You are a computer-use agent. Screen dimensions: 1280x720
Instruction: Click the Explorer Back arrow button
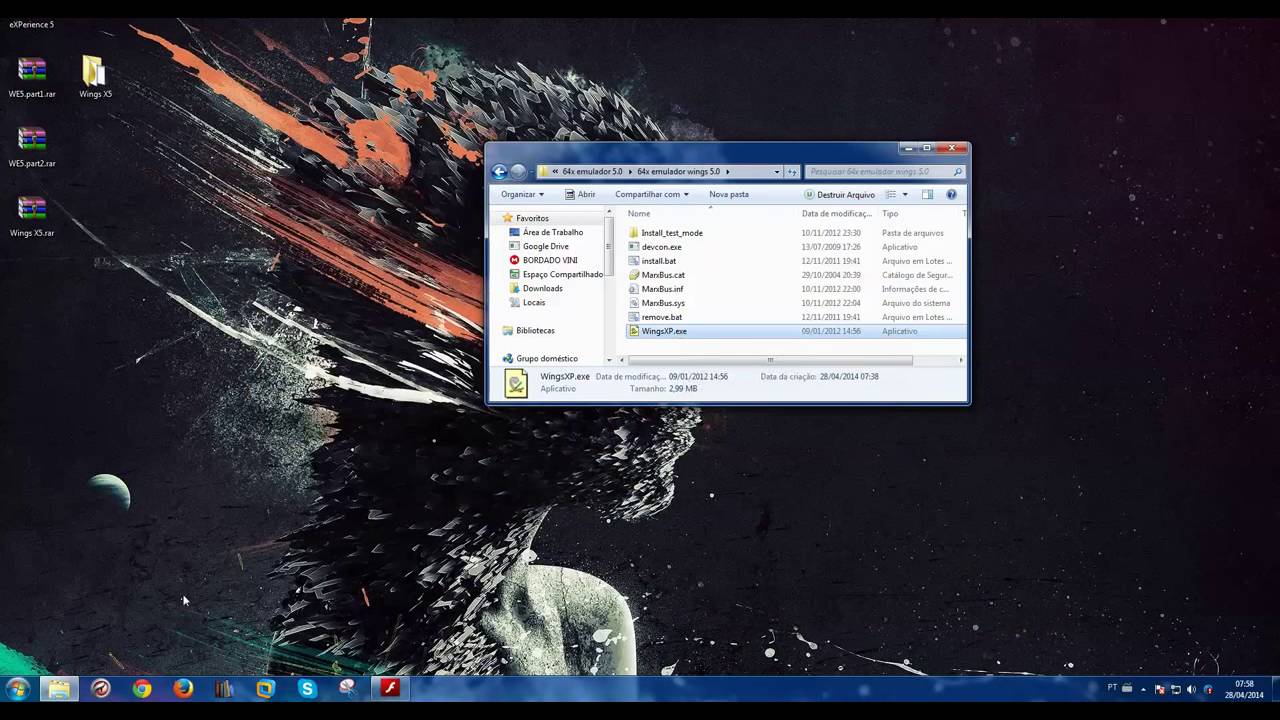[500, 172]
